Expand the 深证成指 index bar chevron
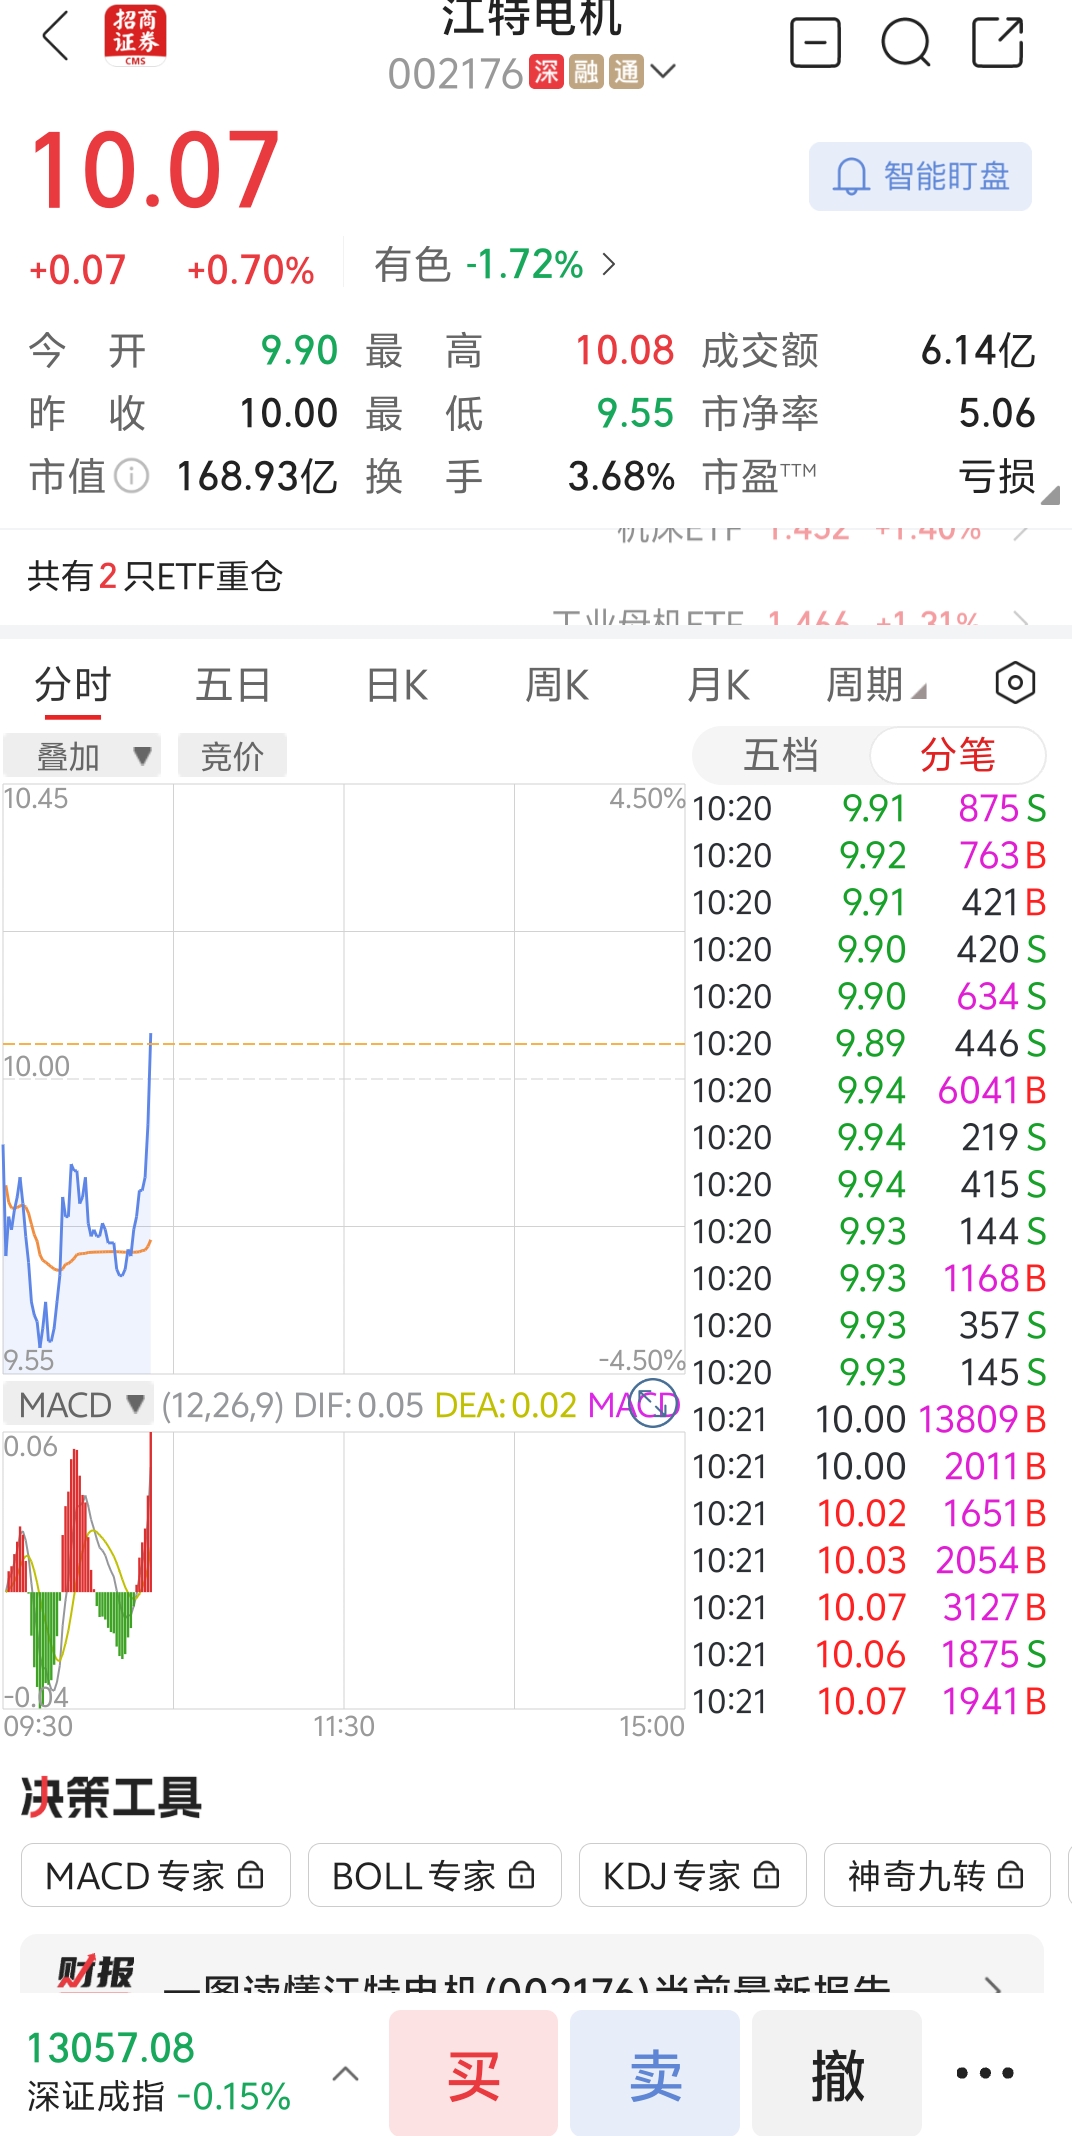 [345, 2073]
